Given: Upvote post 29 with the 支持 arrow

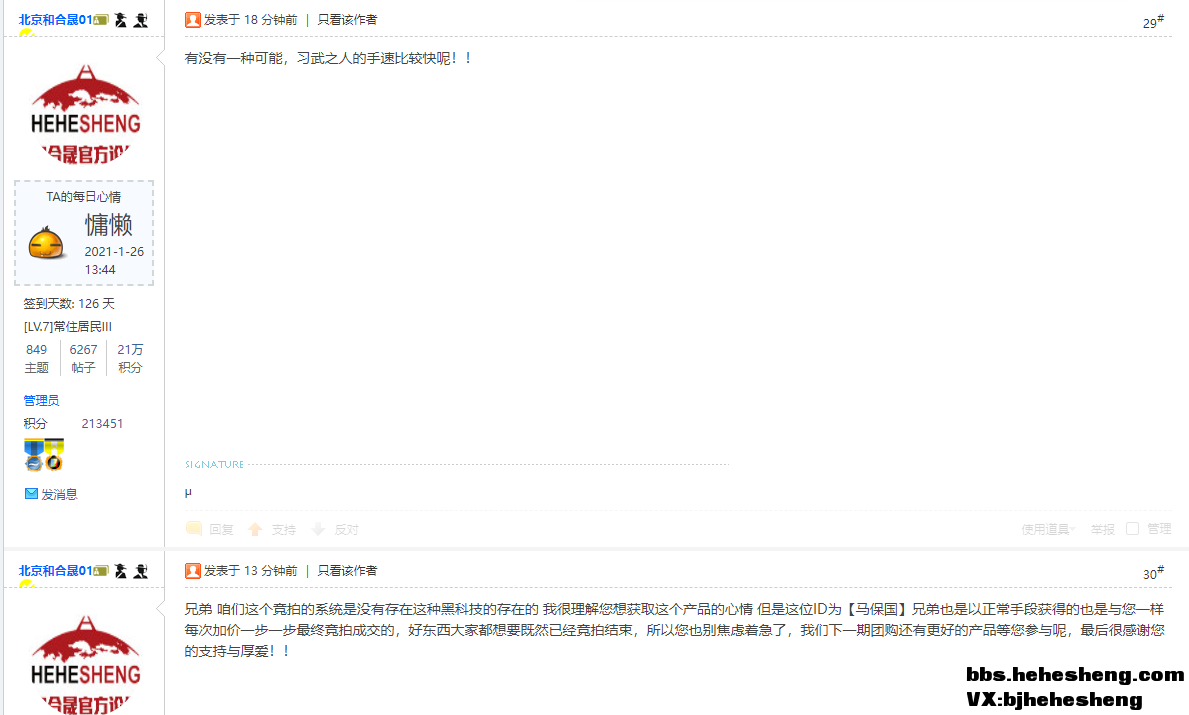Looking at the screenshot, I should [256, 529].
